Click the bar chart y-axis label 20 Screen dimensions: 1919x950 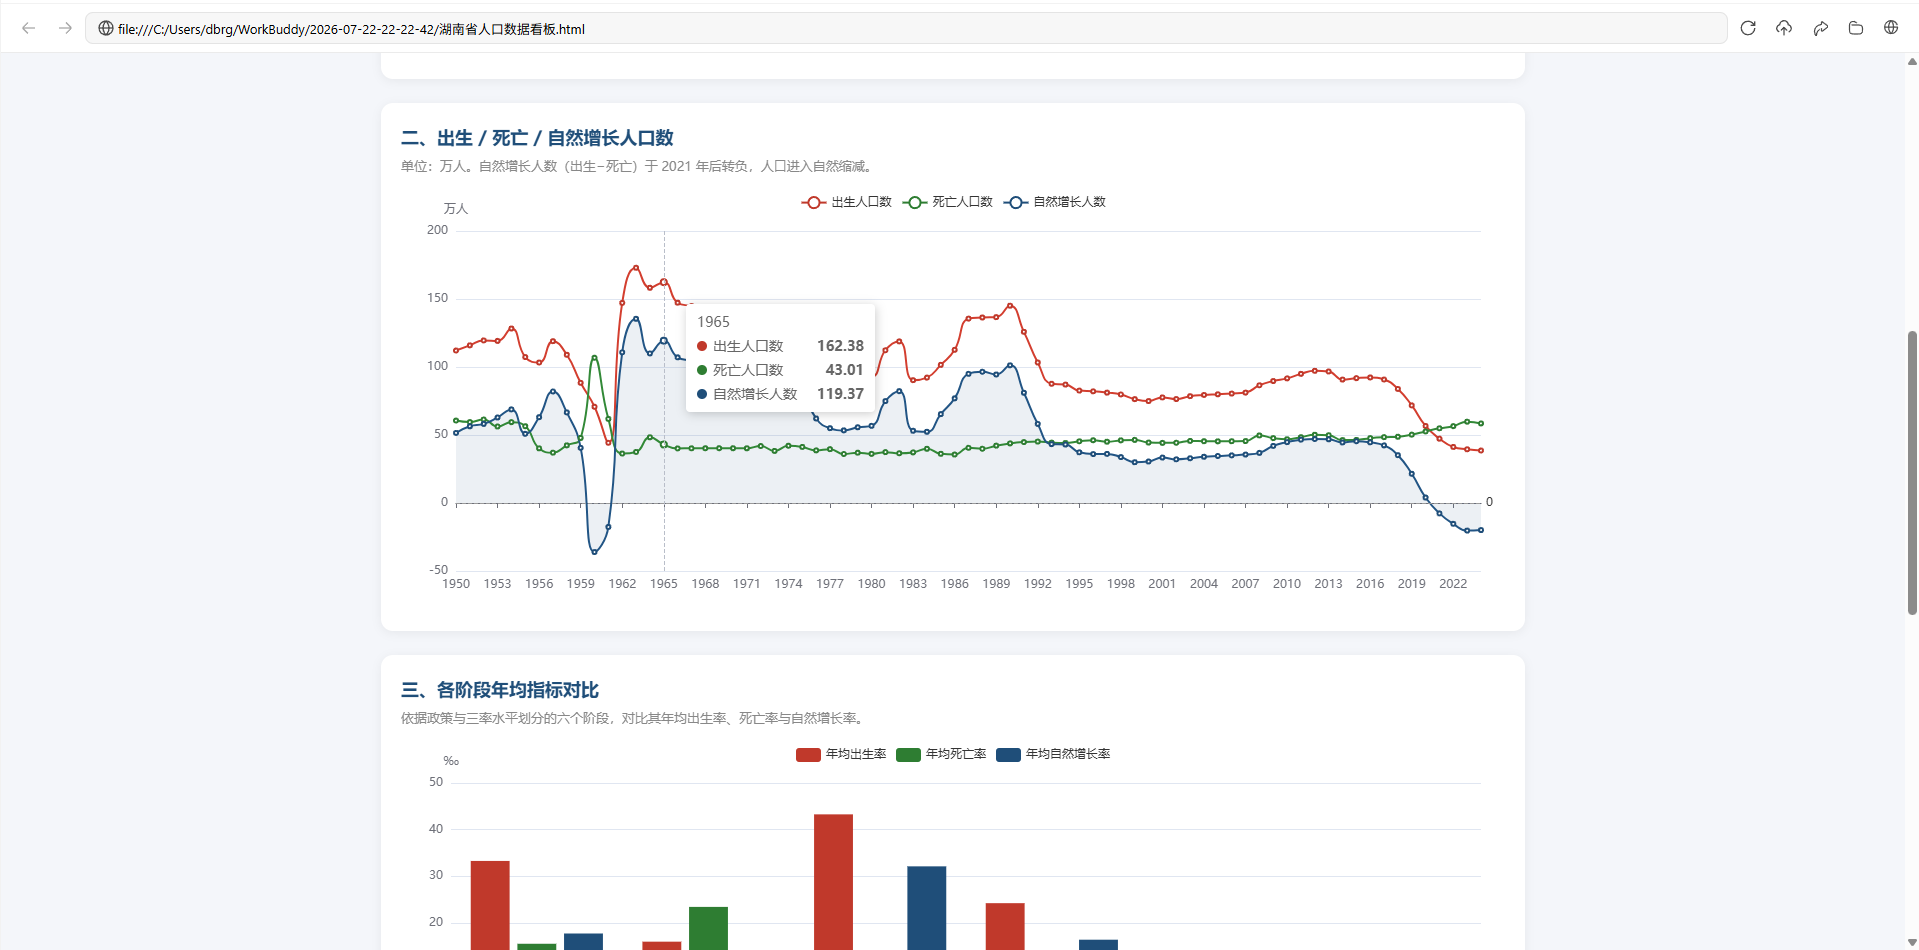(436, 922)
